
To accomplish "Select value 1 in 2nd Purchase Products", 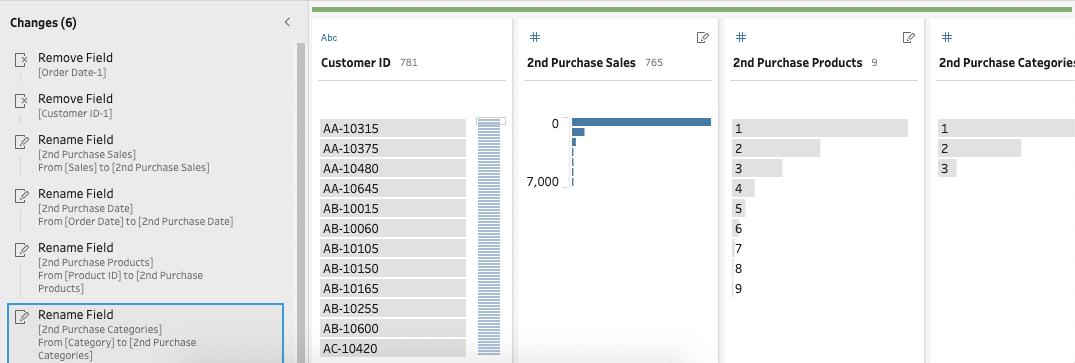I will pyautogui.click(x=820, y=128).
